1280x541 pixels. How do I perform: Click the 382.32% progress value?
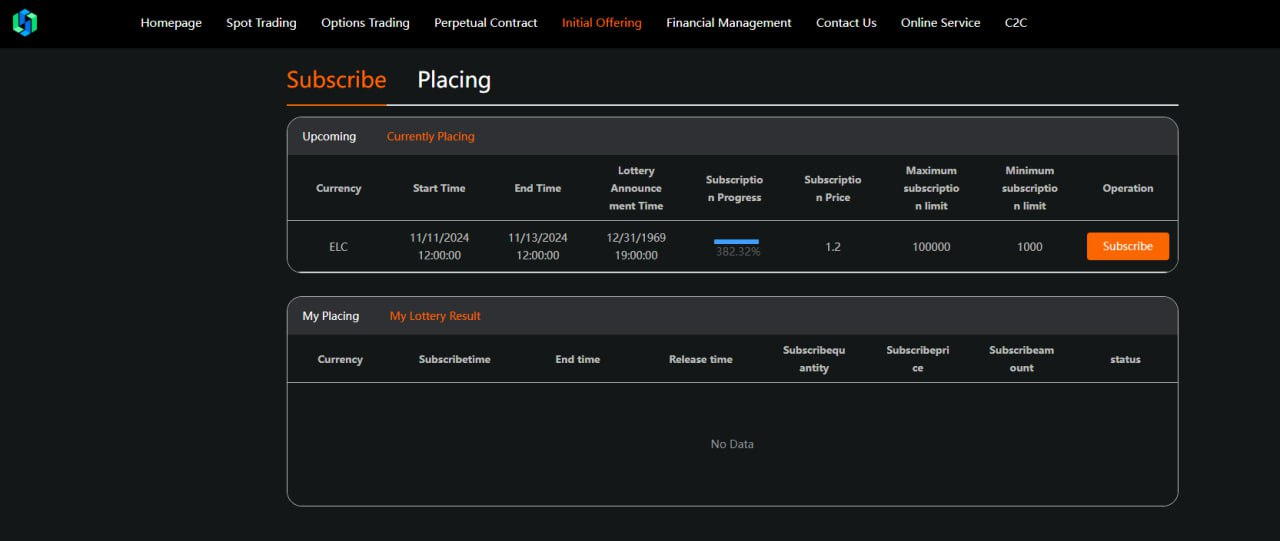pyautogui.click(x=738, y=252)
